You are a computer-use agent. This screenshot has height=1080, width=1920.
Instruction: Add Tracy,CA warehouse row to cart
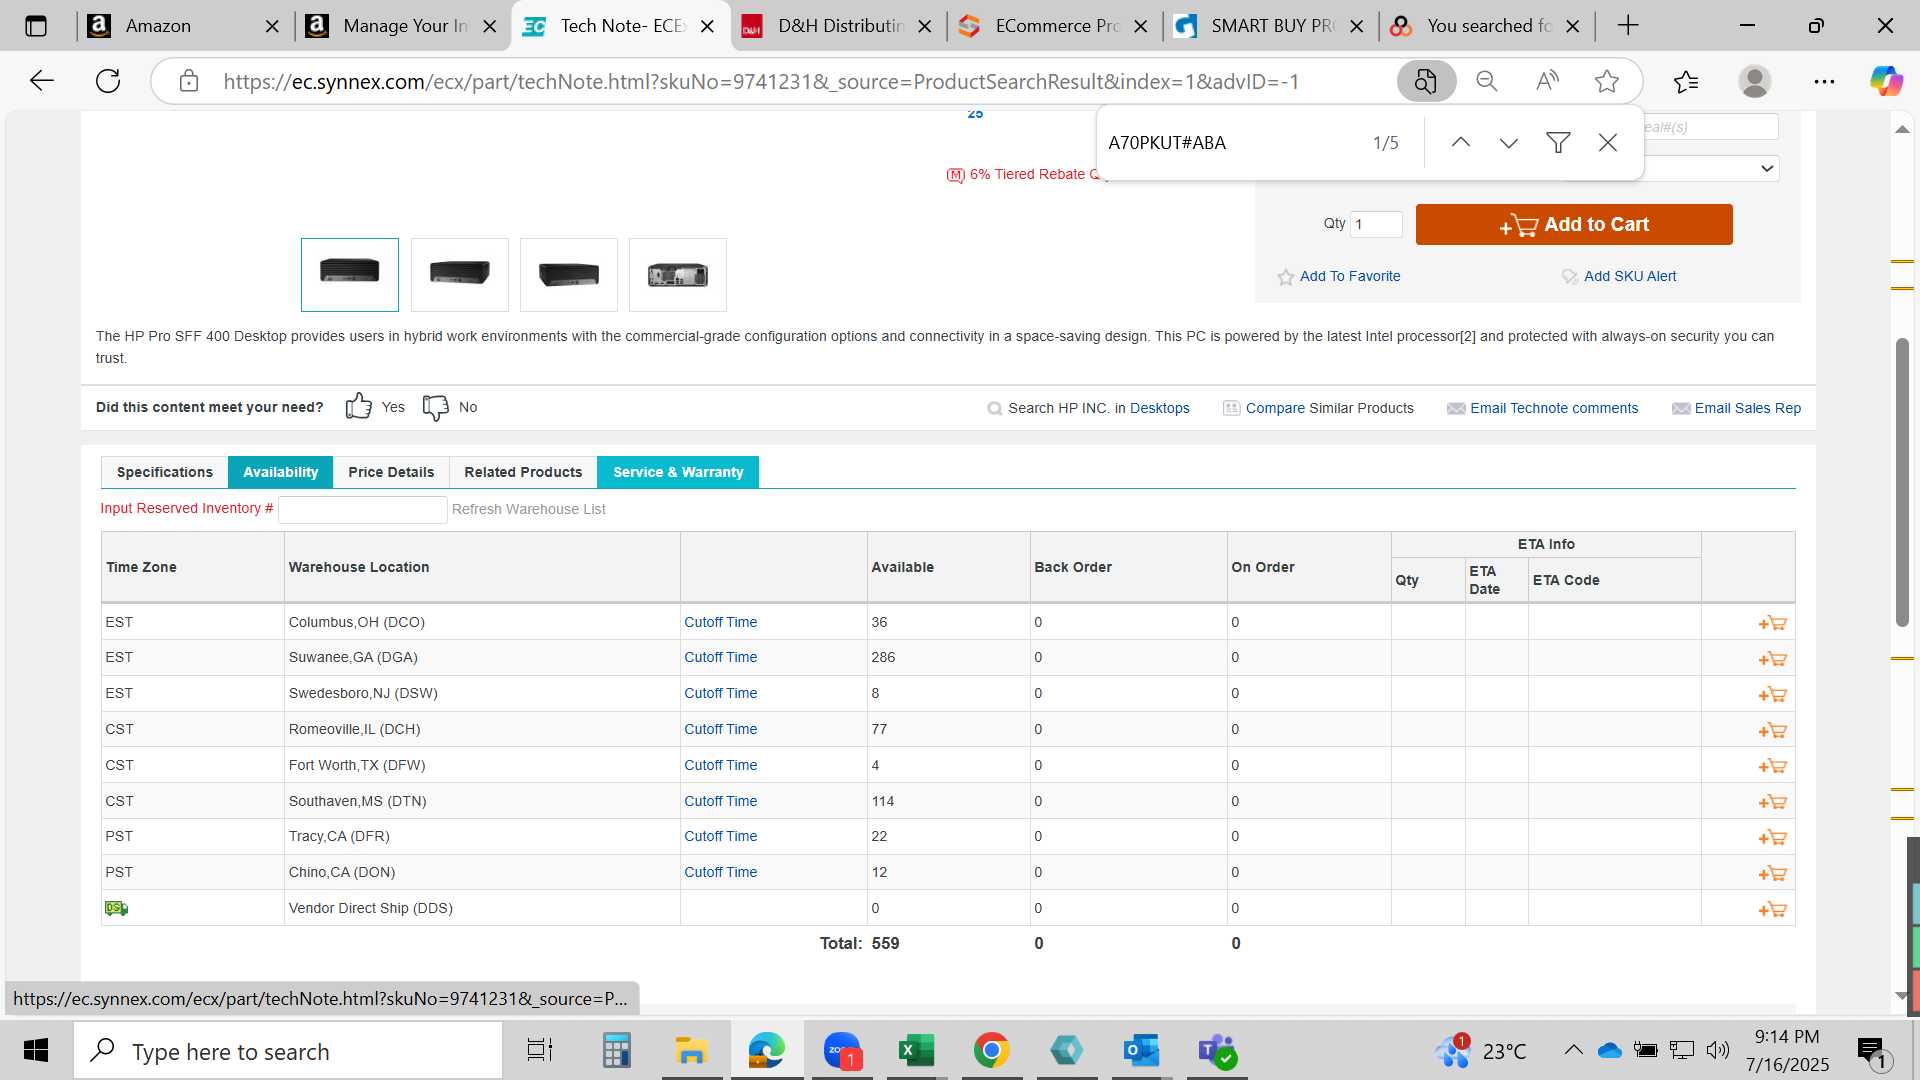coord(1772,838)
